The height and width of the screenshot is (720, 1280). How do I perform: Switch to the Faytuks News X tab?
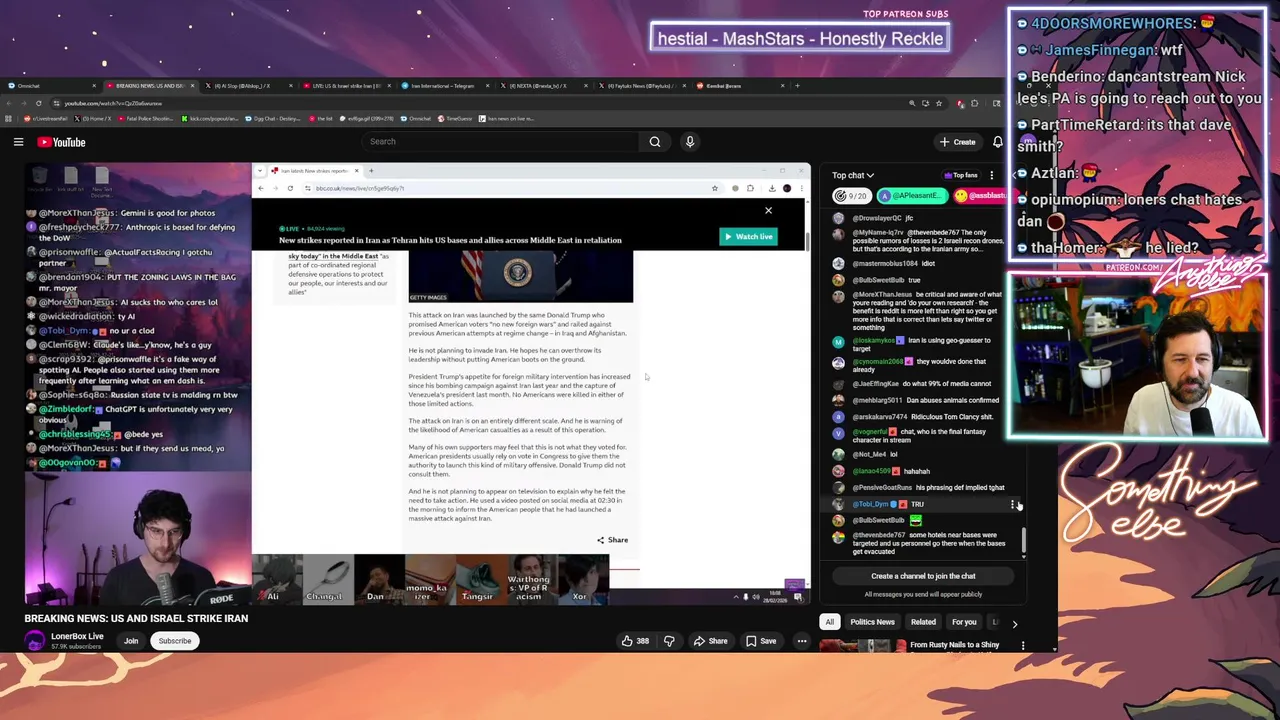642,86
